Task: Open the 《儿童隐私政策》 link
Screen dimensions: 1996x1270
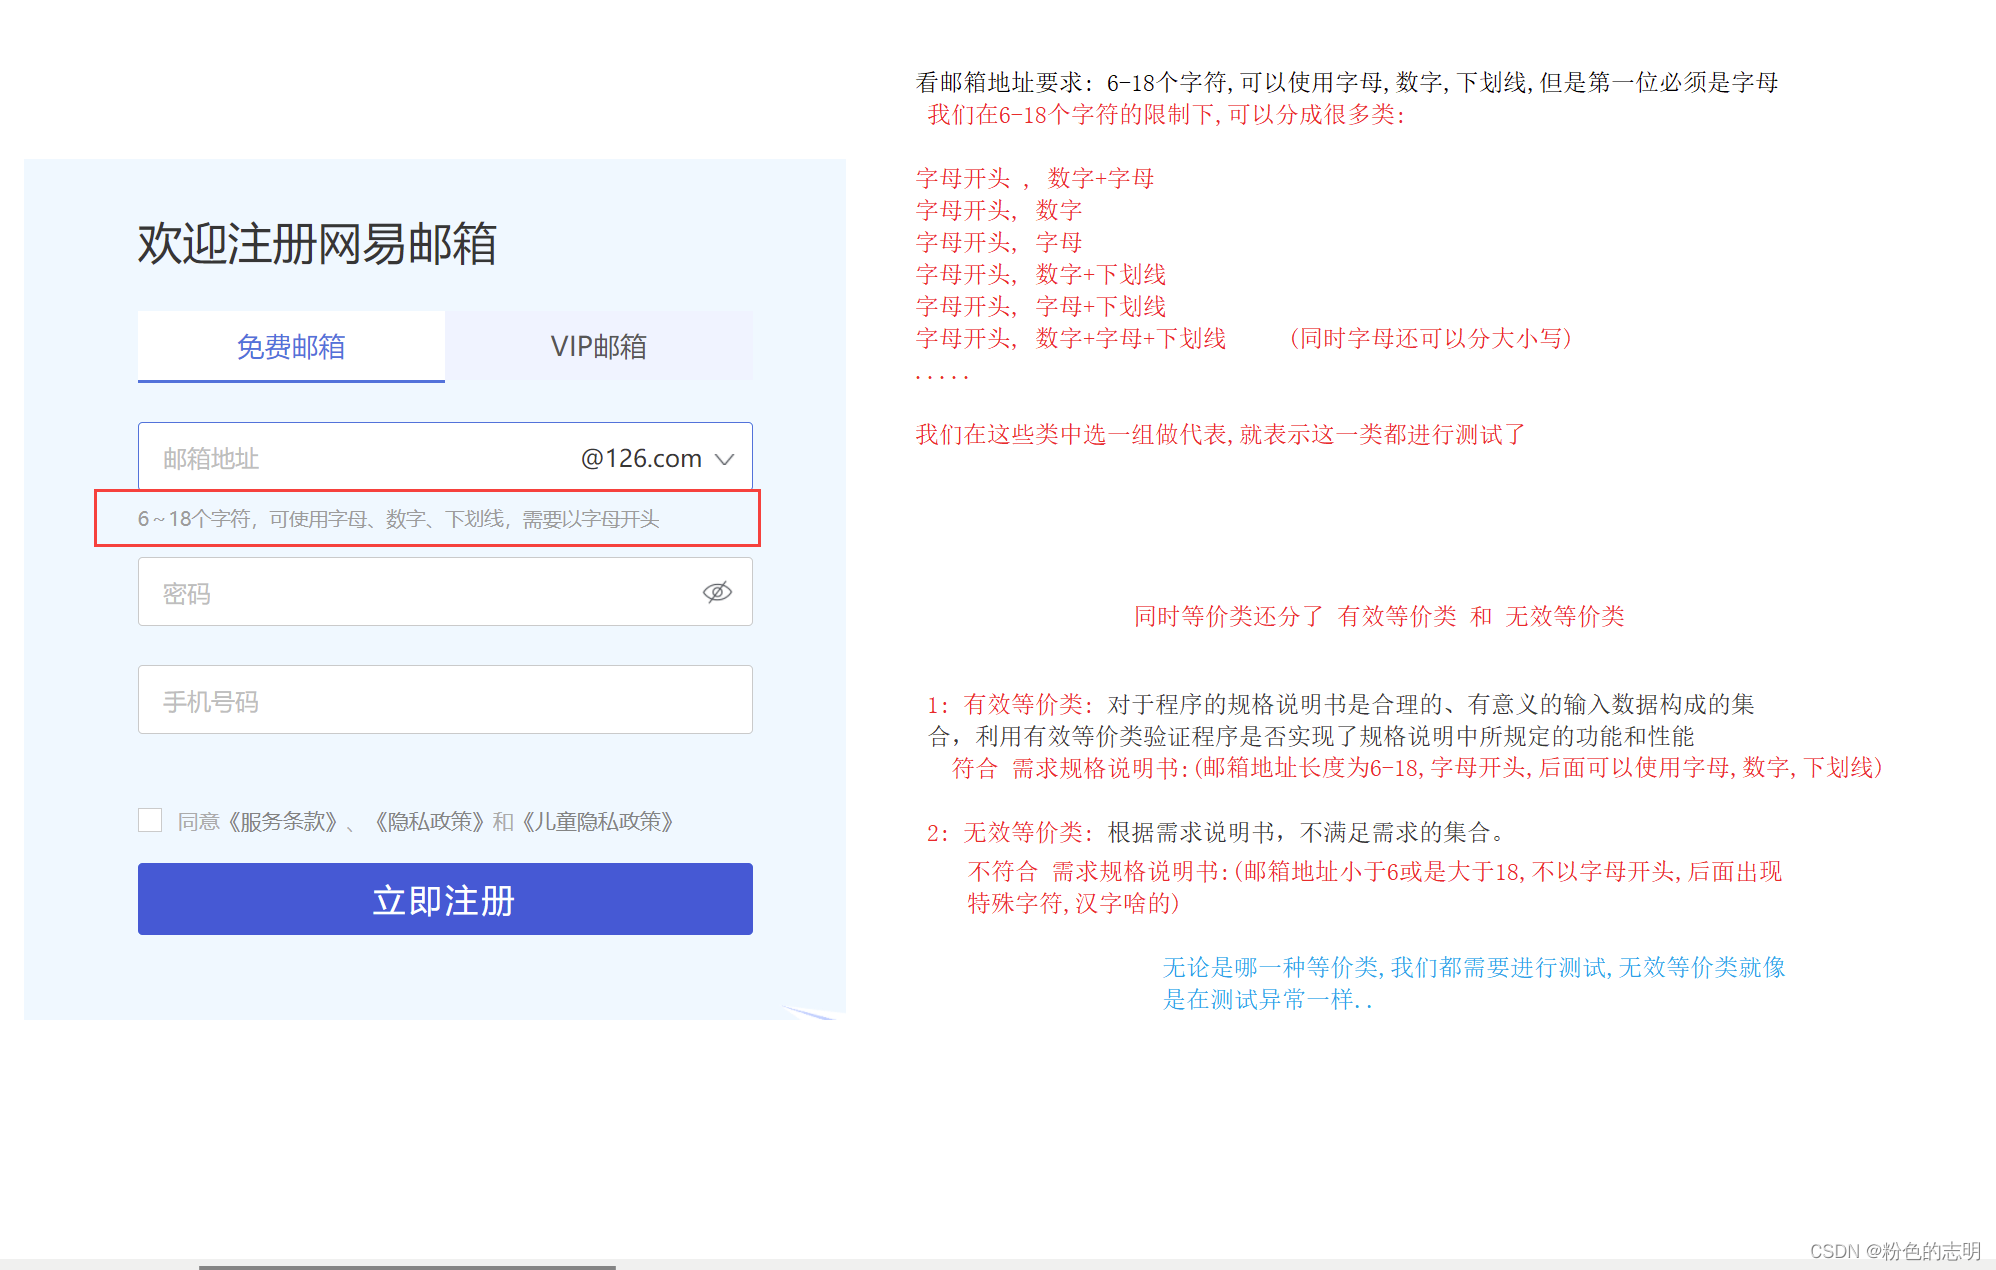Action: click(x=598, y=822)
